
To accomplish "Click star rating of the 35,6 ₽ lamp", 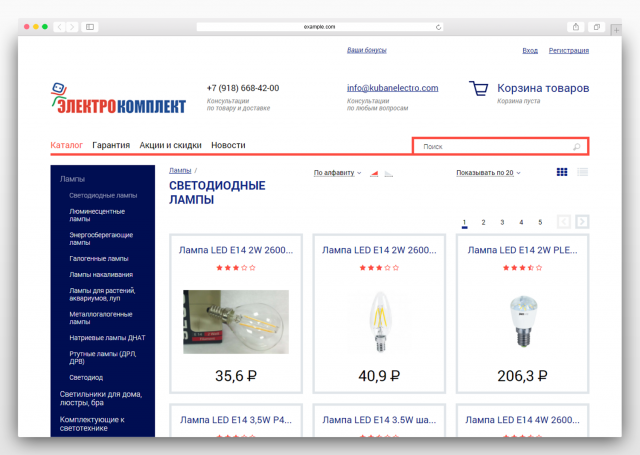I will pos(236,268).
